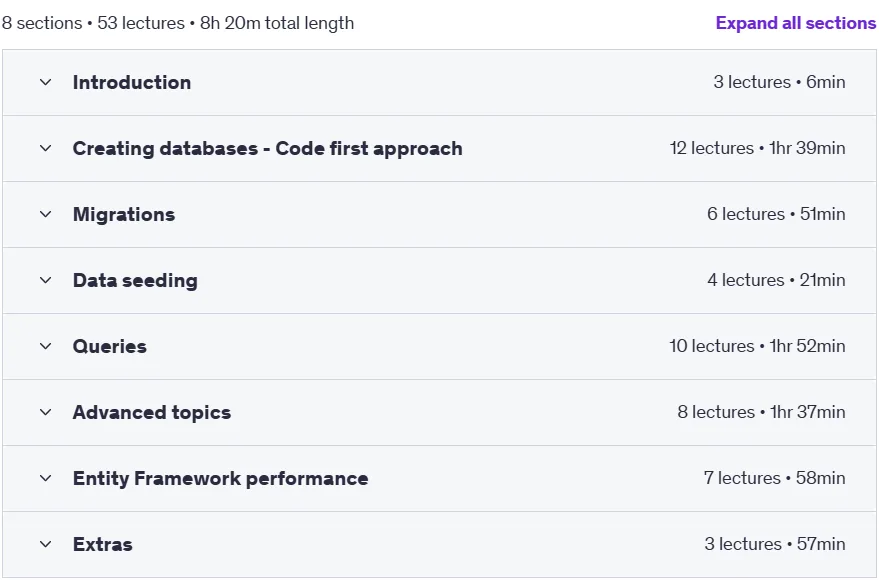Expand the Extras section chevron
Image resolution: width=879 pixels, height=580 pixels.
point(45,544)
